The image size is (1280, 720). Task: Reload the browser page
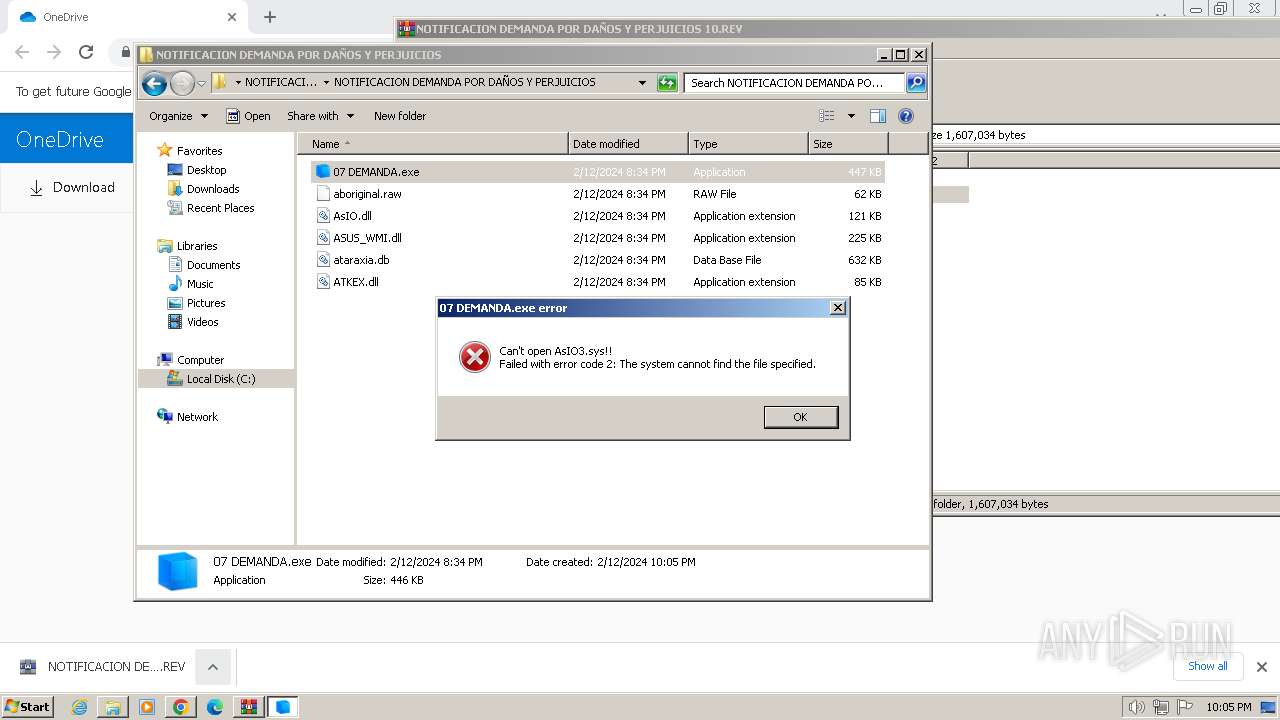pos(86,52)
